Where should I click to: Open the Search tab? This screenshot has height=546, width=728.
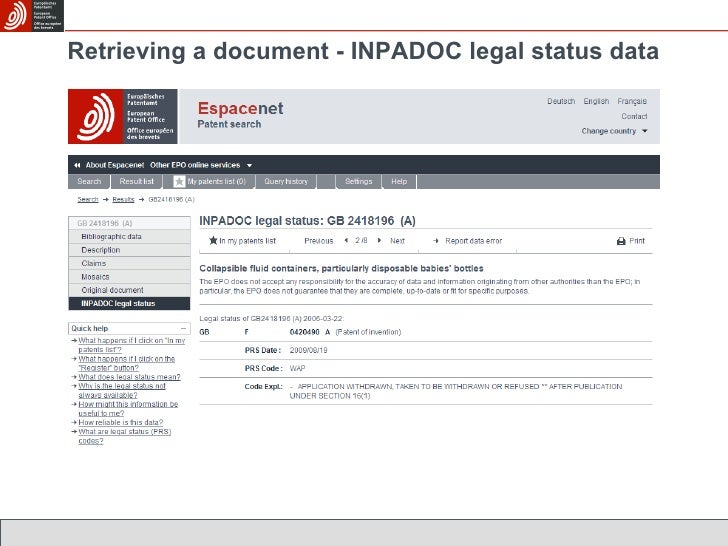(89, 182)
